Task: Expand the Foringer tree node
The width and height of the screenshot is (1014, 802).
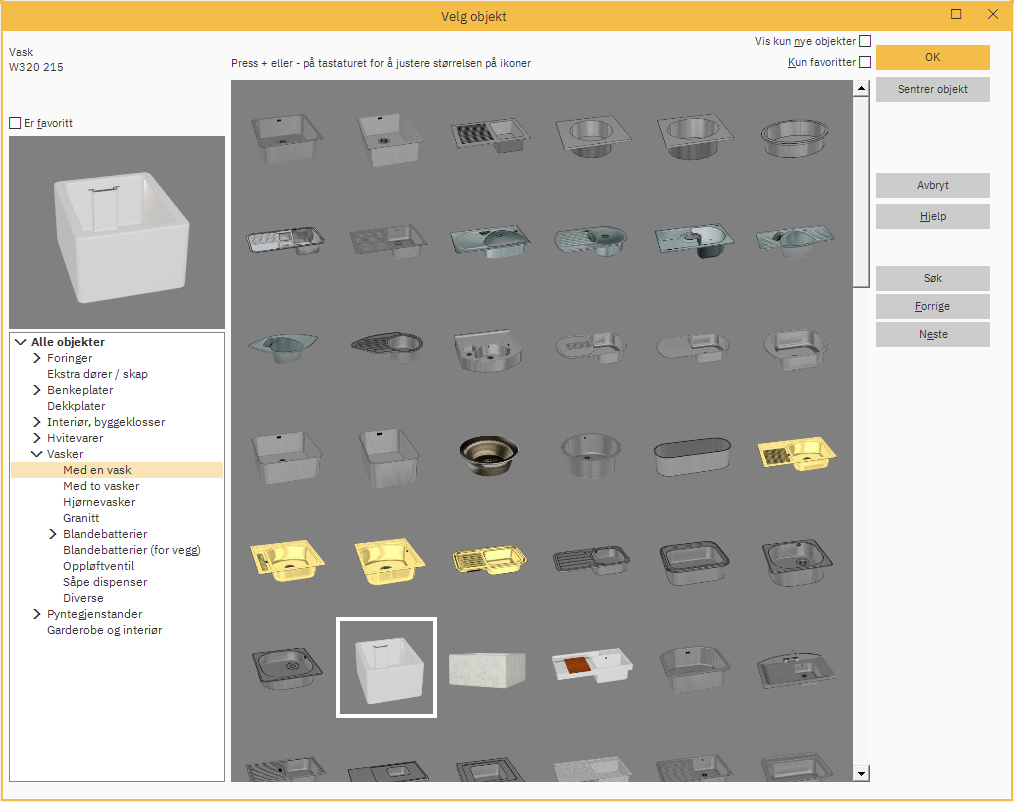Action: pos(37,358)
